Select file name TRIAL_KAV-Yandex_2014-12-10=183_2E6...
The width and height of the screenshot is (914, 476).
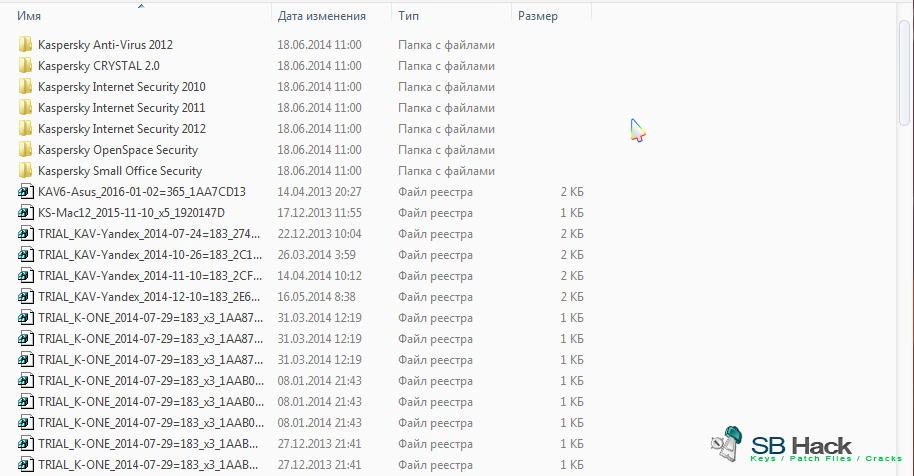pyautogui.click(x=149, y=297)
